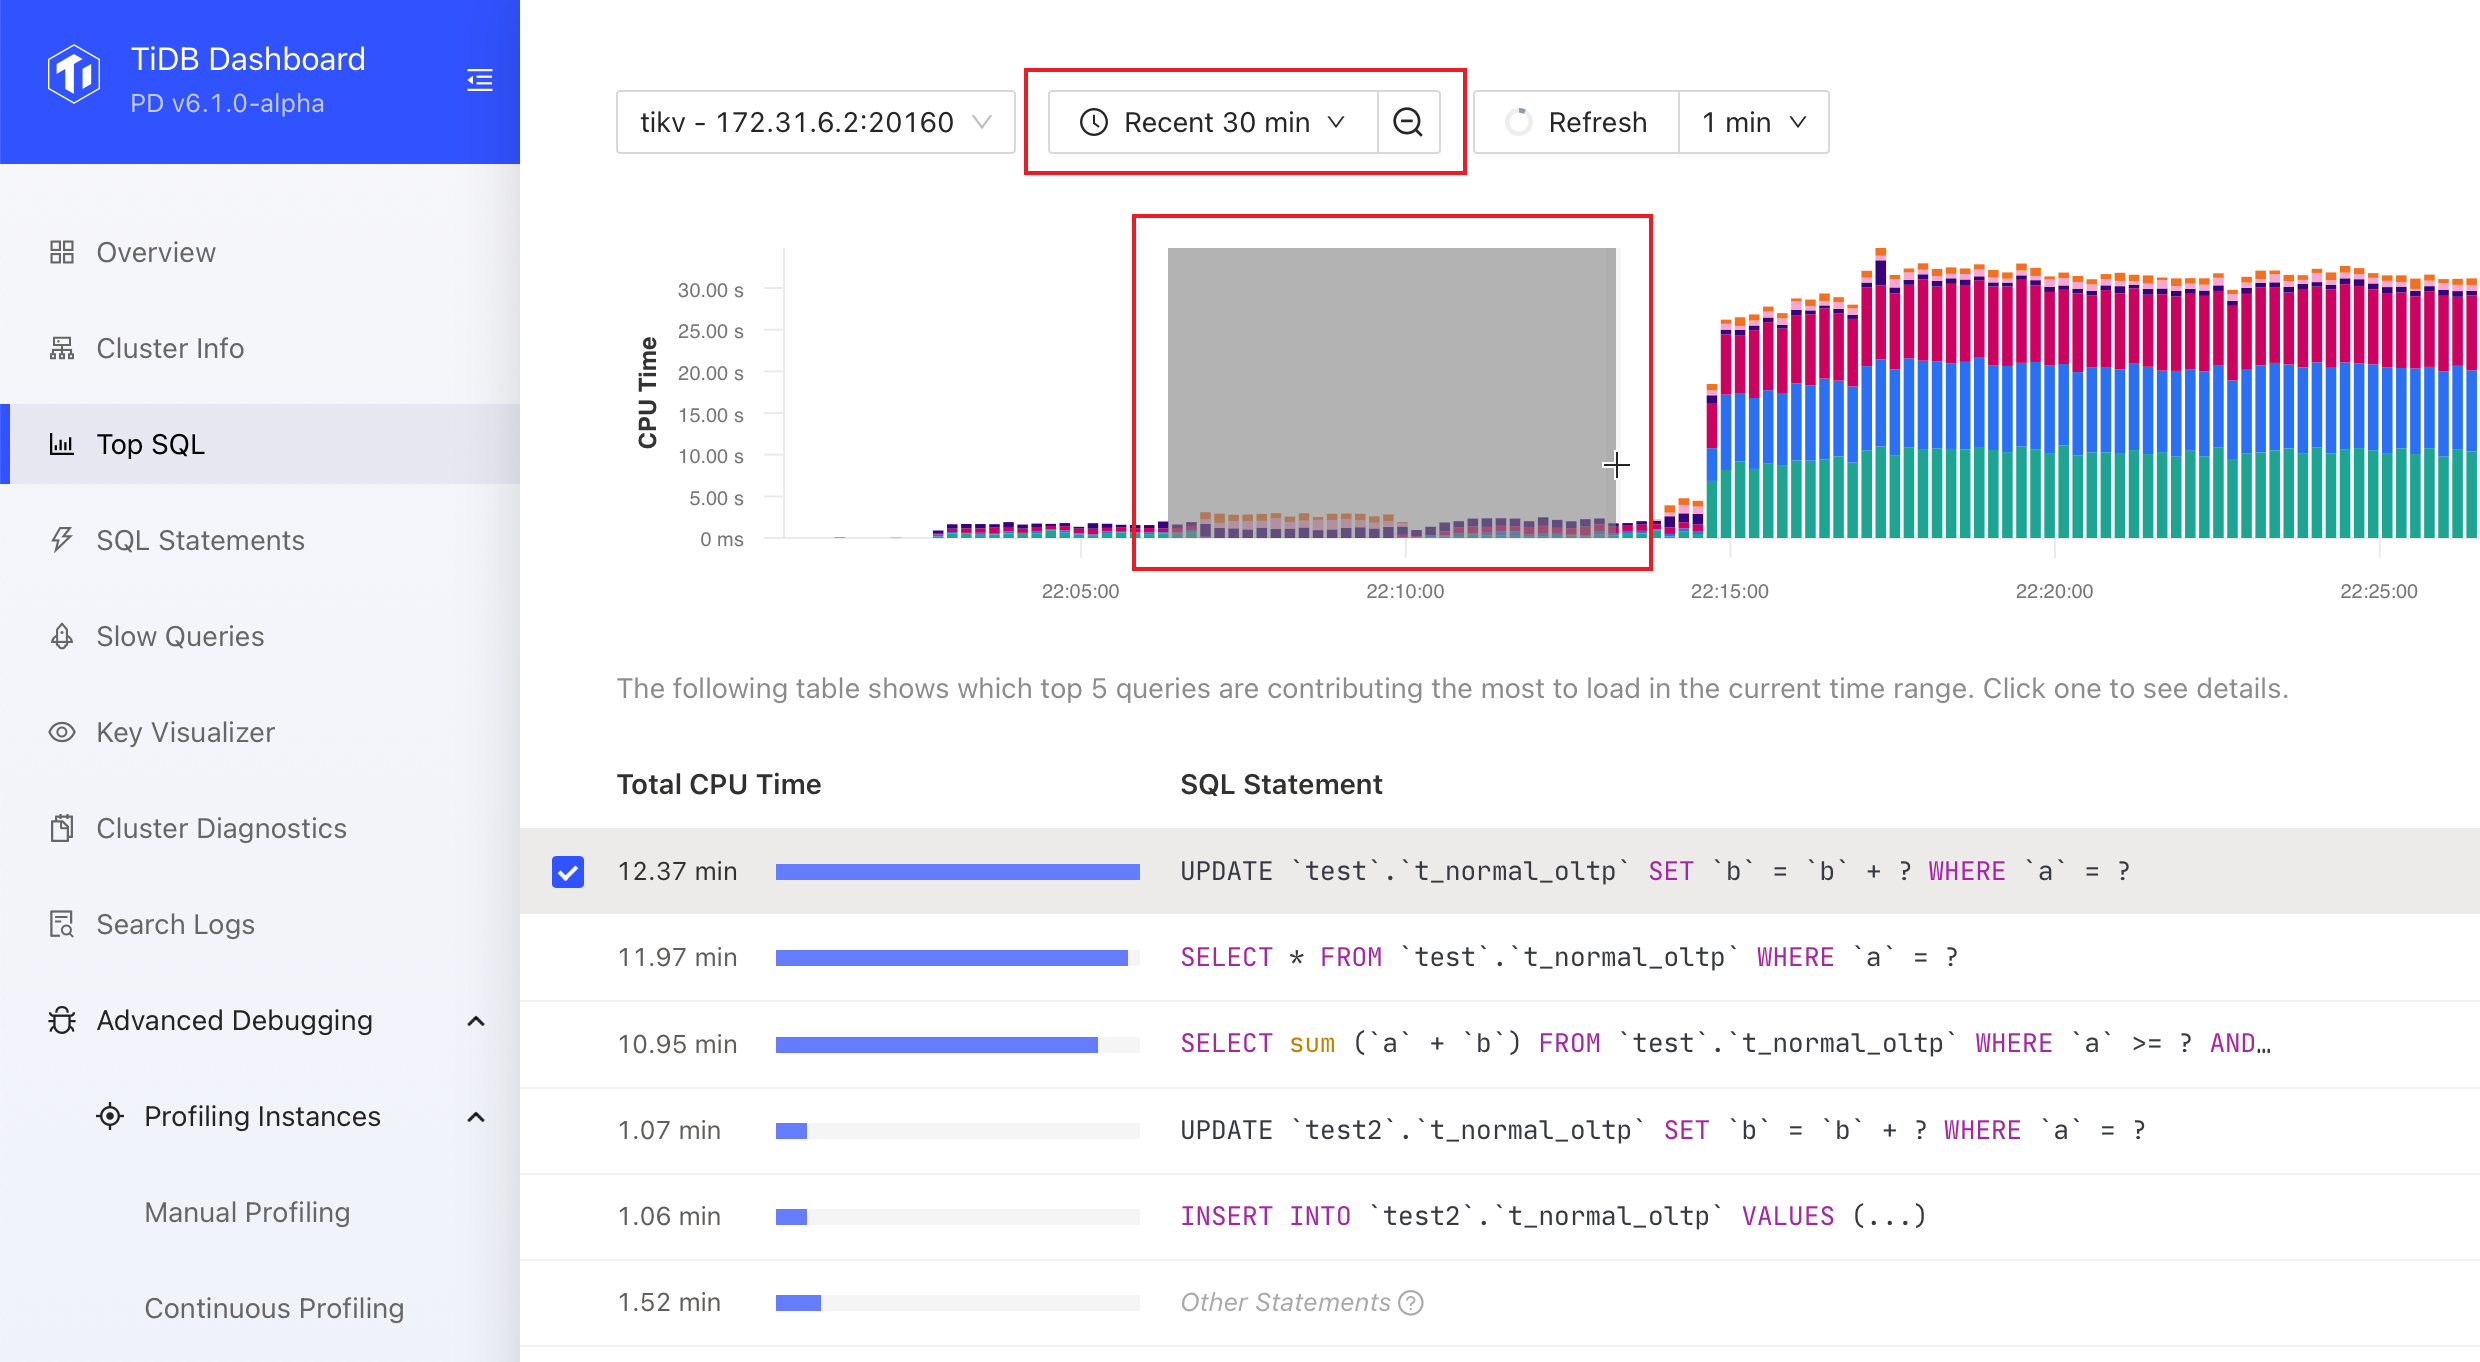Open the Recent 30 min time range dropdown
This screenshot has height=1362, width=2480.
point(1213,122)
